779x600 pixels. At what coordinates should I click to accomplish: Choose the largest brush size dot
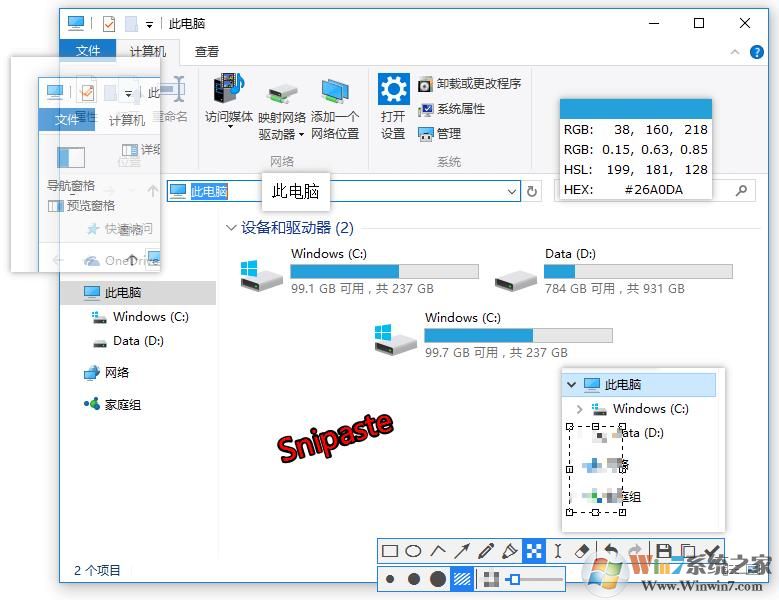[x=437, y=579]
